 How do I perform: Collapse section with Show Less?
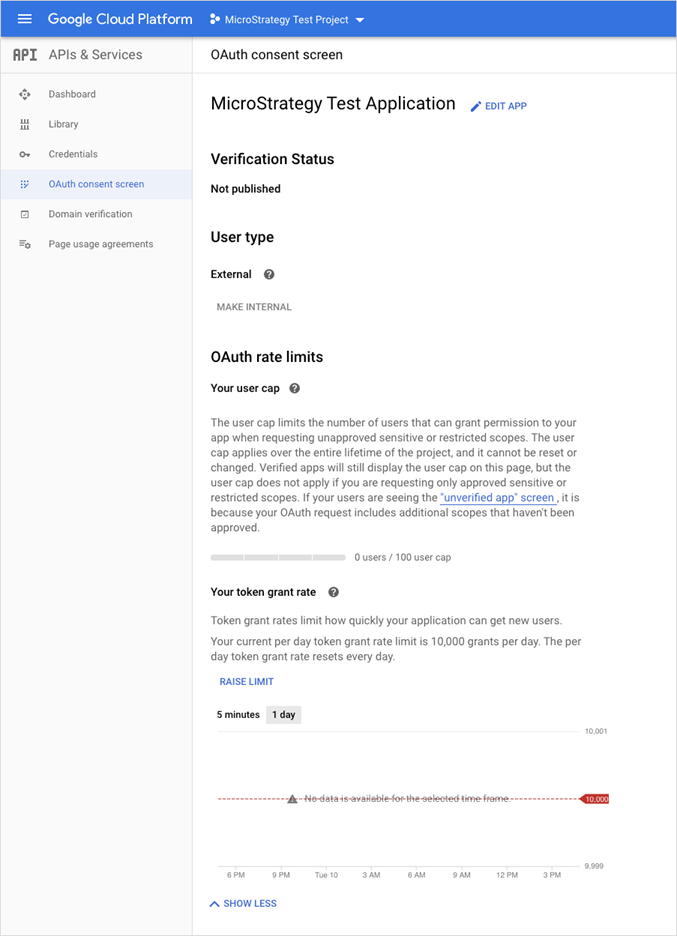click(x=243, y=903)
